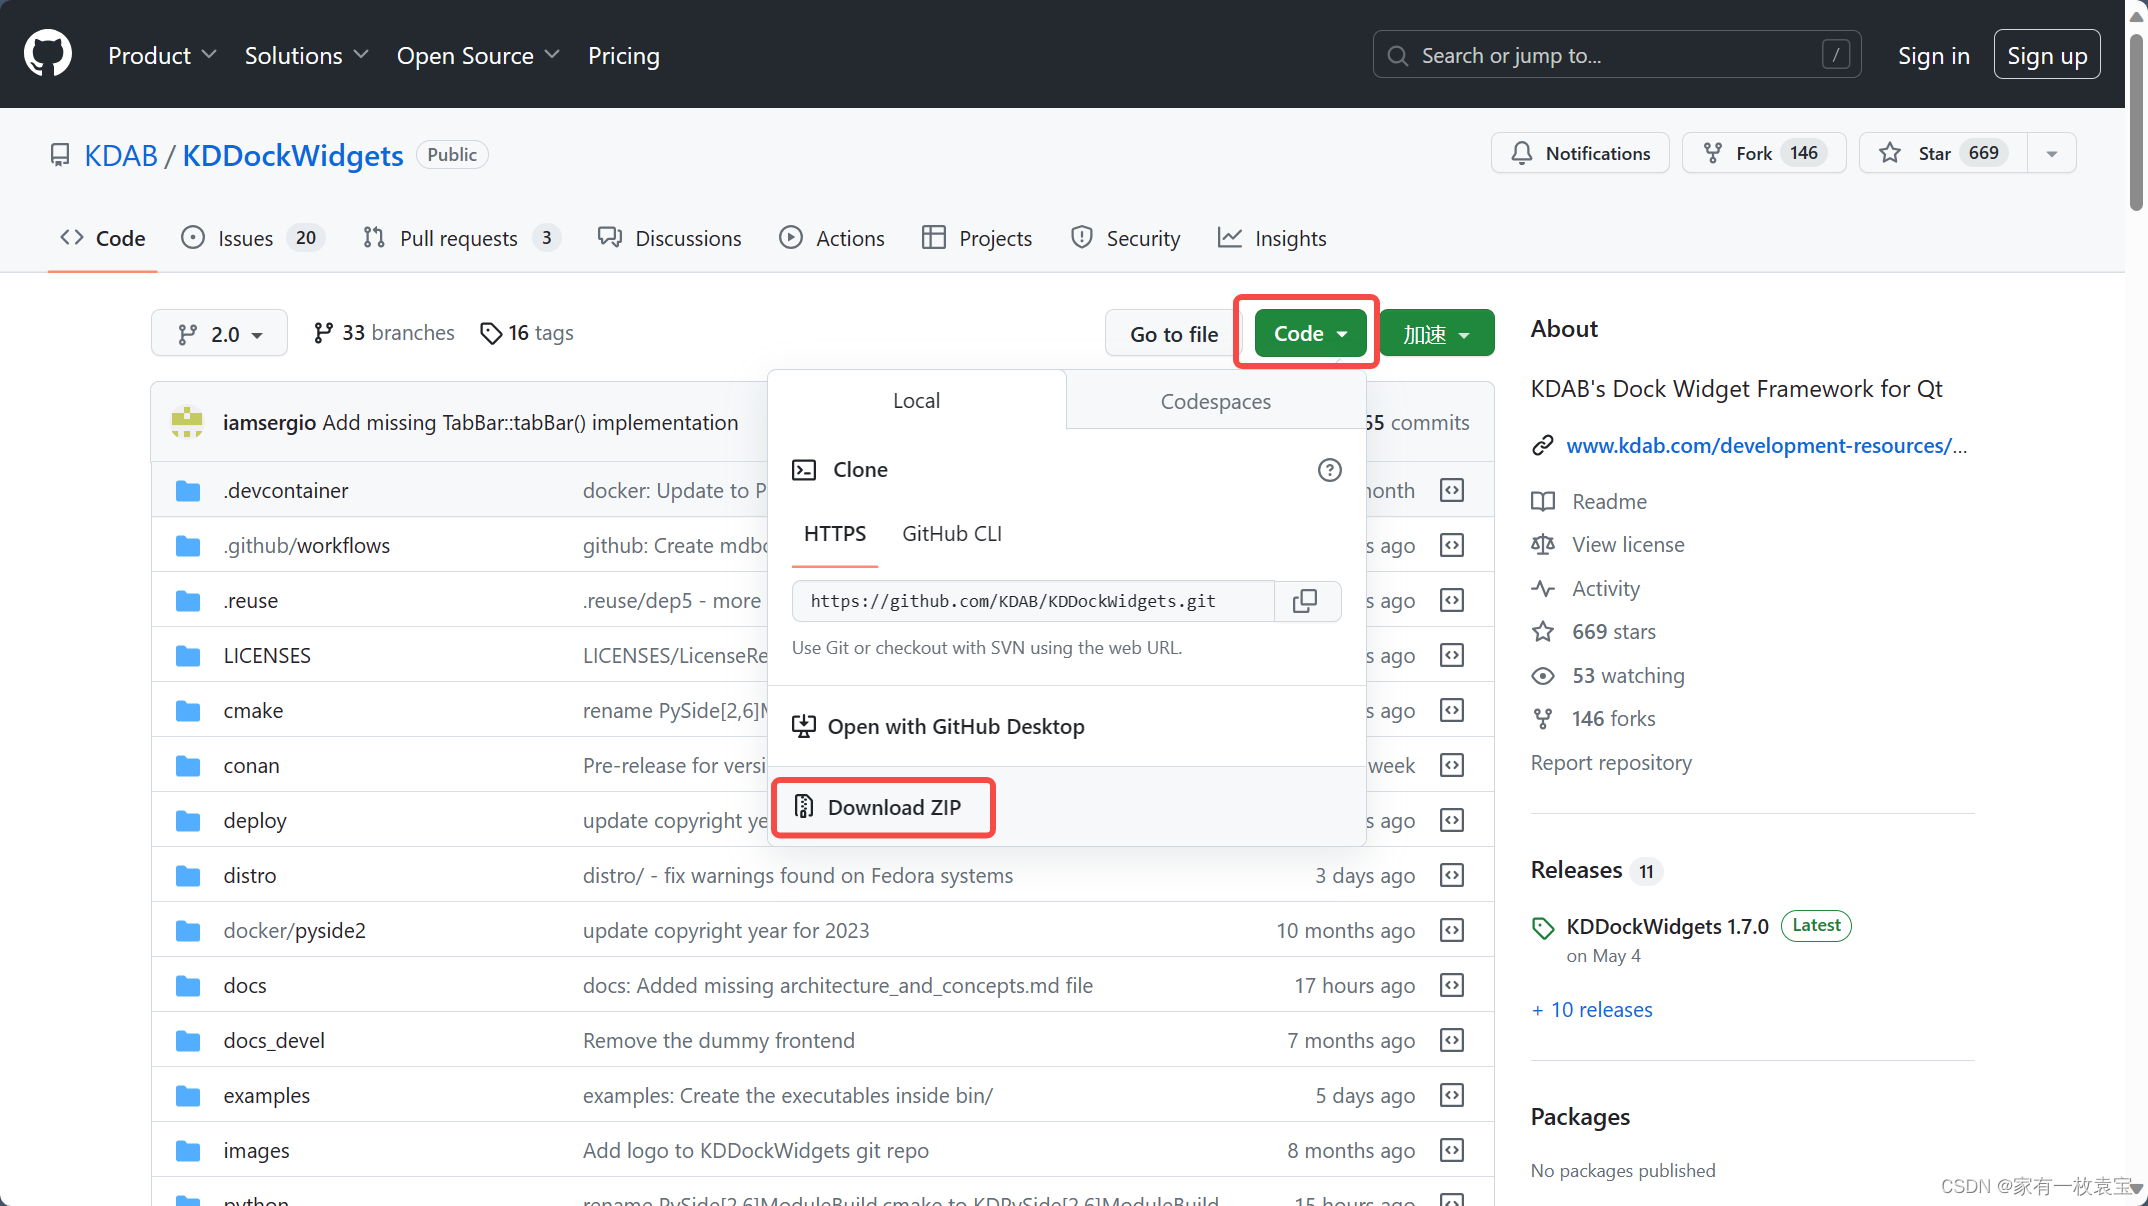Open code view icon in docs row
The height and width of the screenshot is (1206, 2148).
pyautogui.click(x=1452, y=985)
